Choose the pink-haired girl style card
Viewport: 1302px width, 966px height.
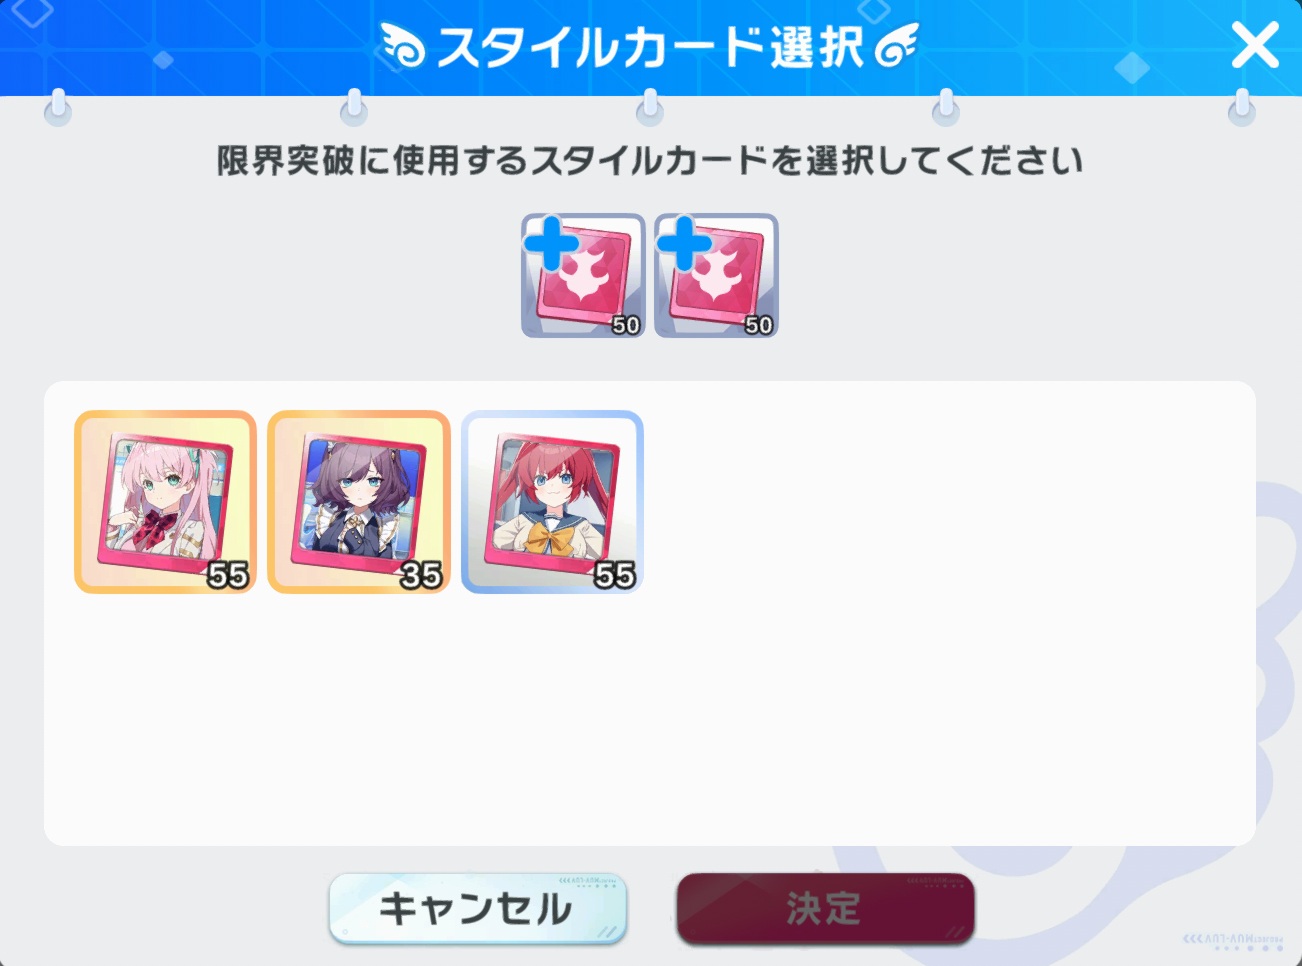click(165, 502)
